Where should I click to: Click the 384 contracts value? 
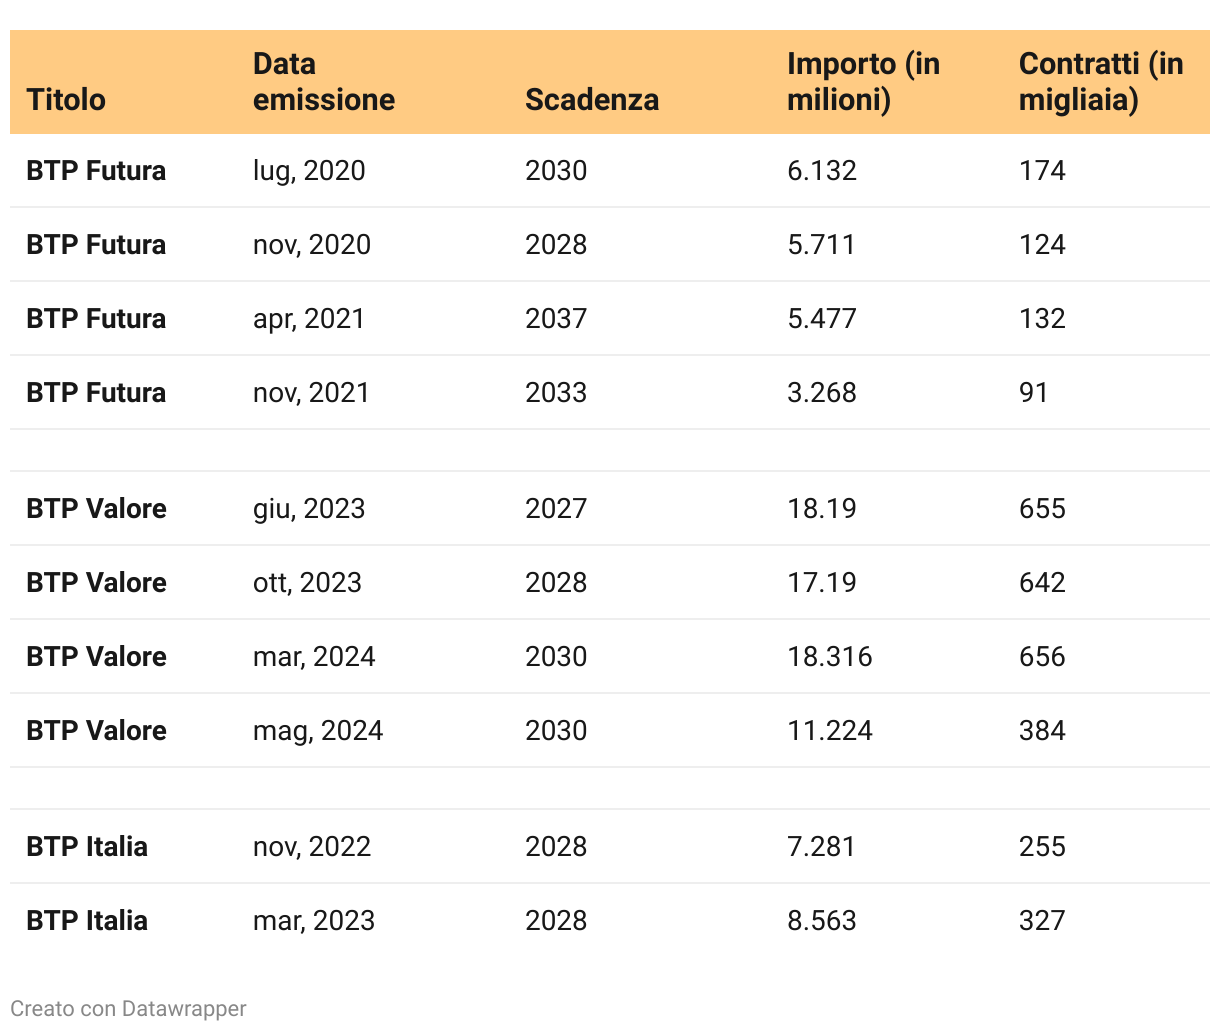[x=1042, y=731]
